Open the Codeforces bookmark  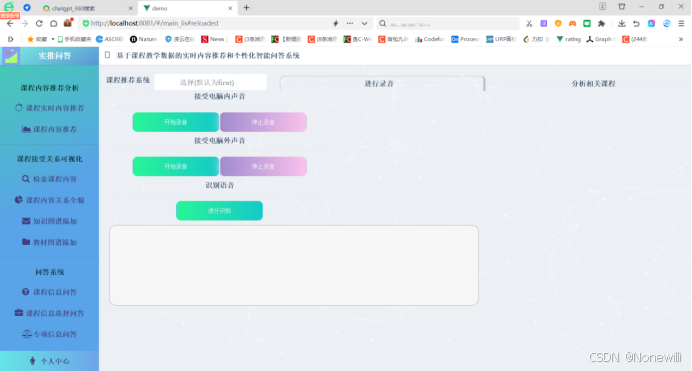click(429, 39)
